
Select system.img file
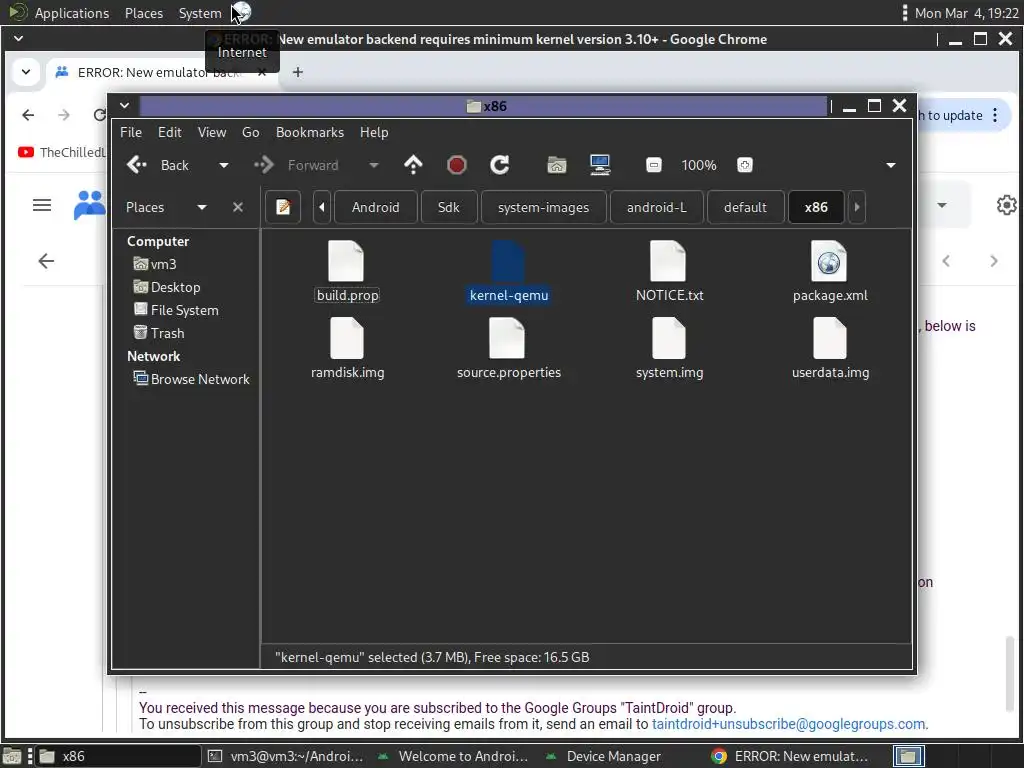(669, 348)
